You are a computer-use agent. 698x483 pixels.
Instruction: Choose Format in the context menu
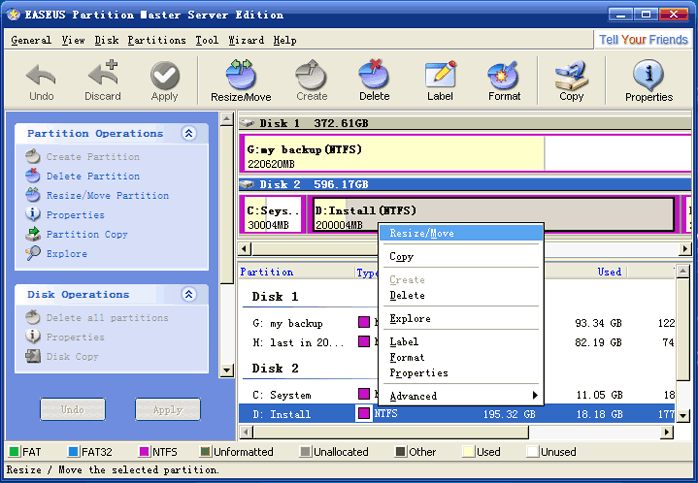coord(461,357)
